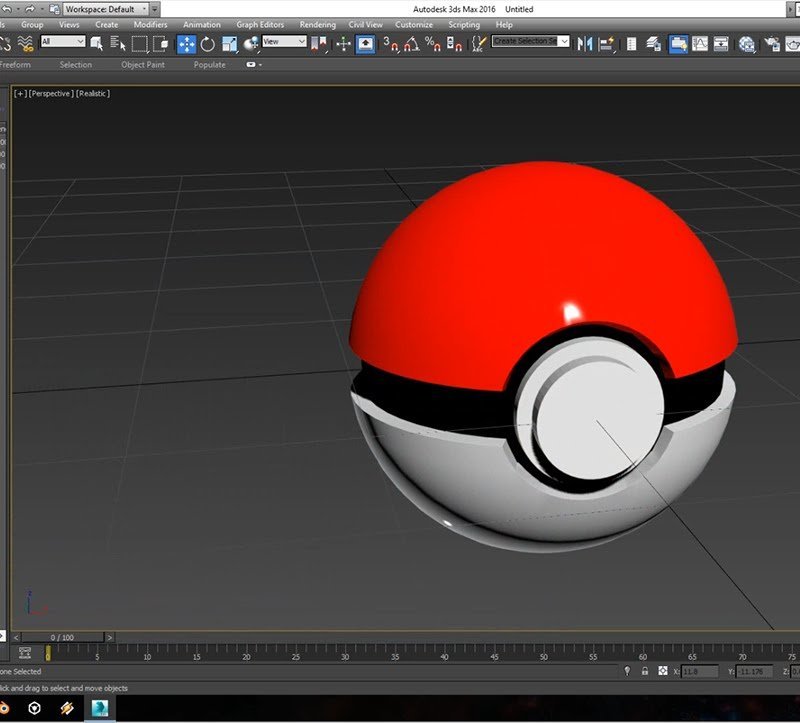Click the [Realistic] shading label
Screen dimensions: 800x723
[93, 93]
